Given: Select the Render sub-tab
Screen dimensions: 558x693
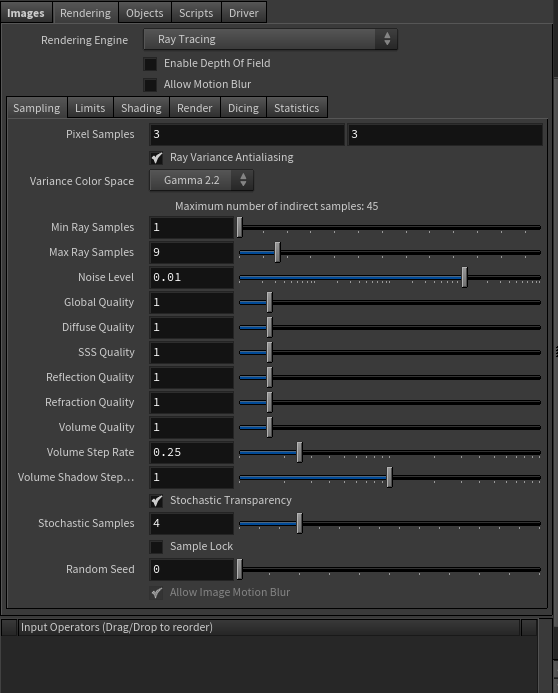Looking at the screenshot, I should click(x=194, y=107).
